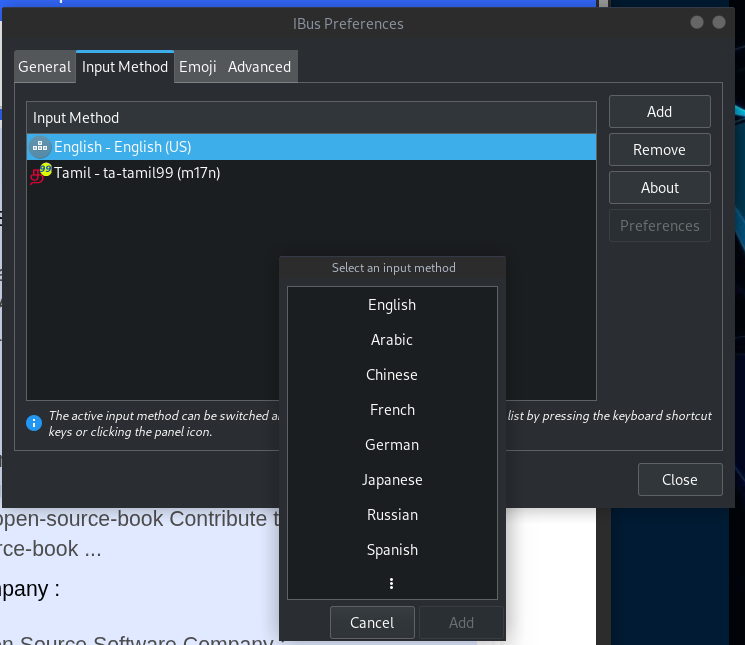Image resolution: width=745 pixels, height=645 pixels.
Task: Click the Add button in IBus Preferences
Action: click(x=659, y=112)
